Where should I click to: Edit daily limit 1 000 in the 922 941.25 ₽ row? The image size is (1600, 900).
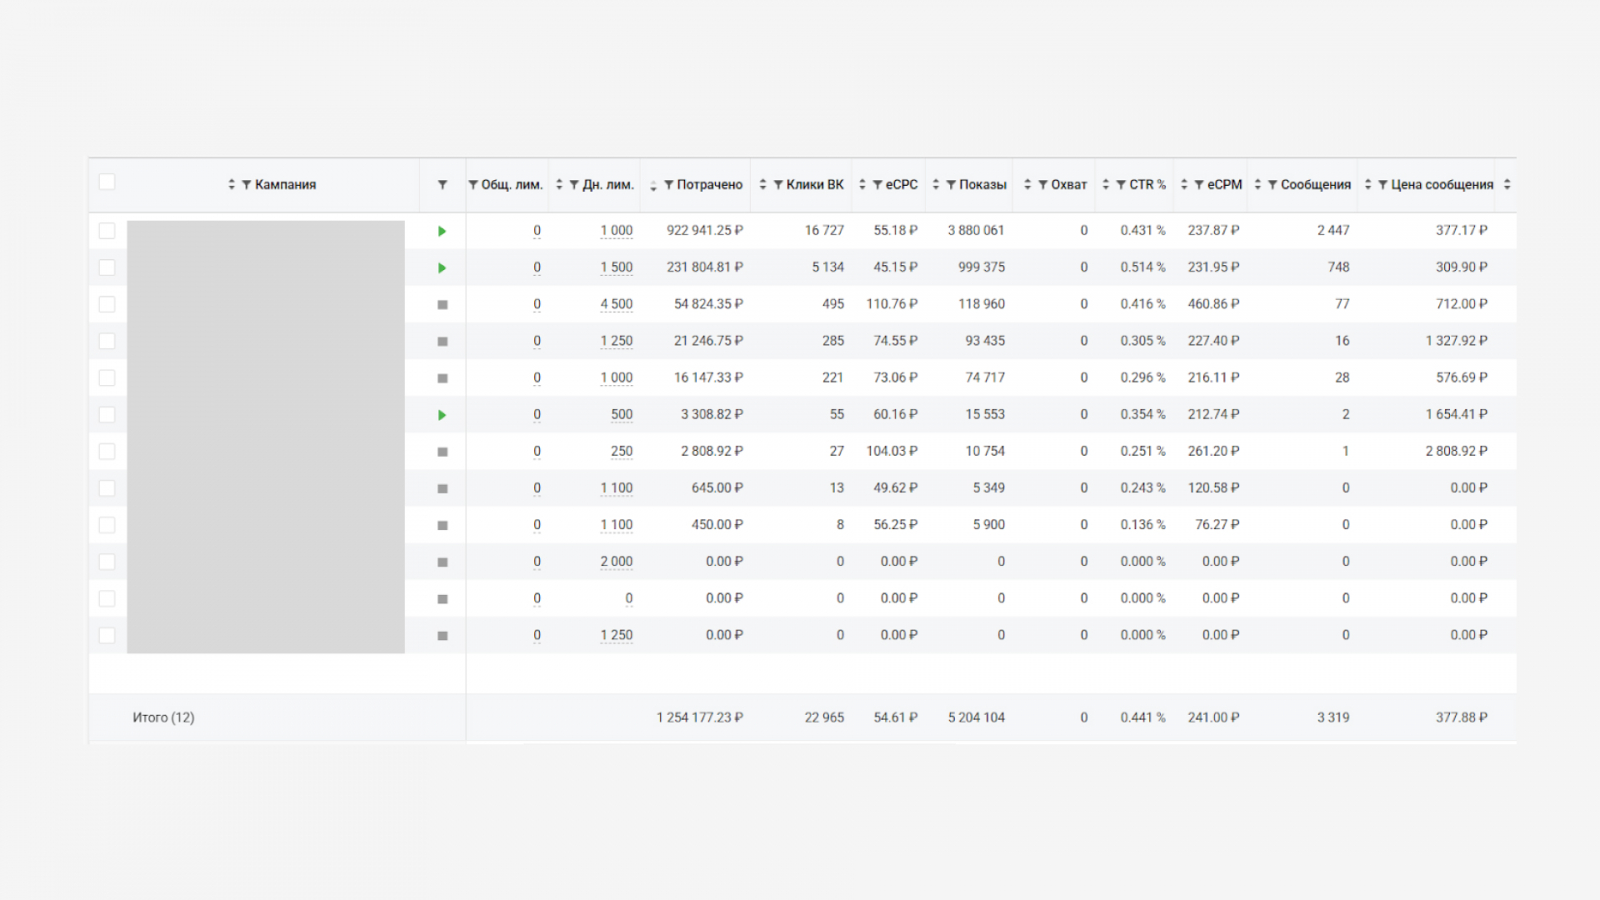[x=617, y=231]
